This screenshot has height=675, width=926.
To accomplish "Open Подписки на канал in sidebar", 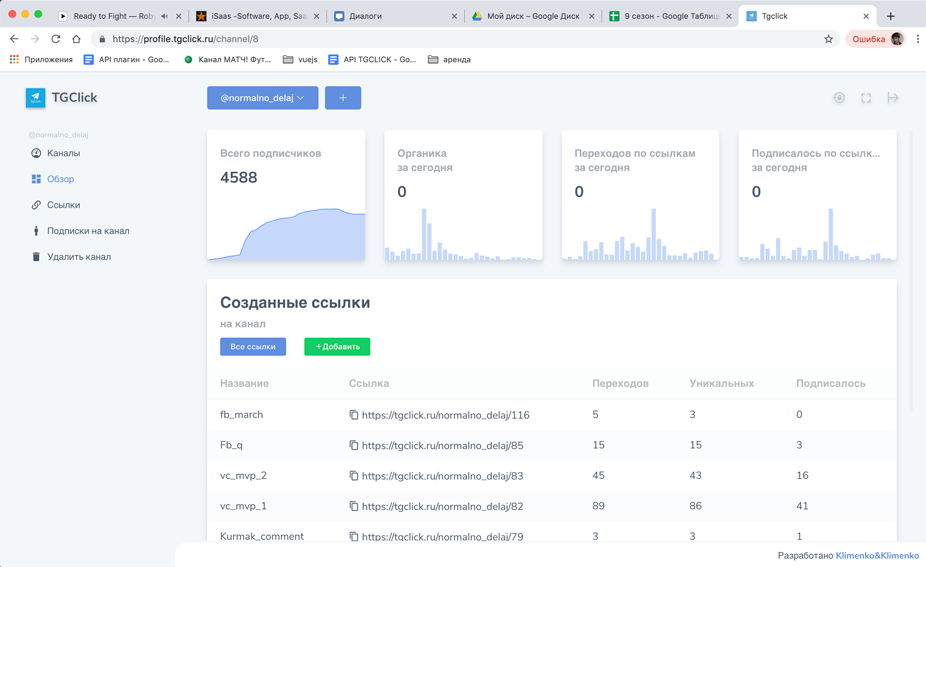I will pyautogui.click(x=87, y=231).
